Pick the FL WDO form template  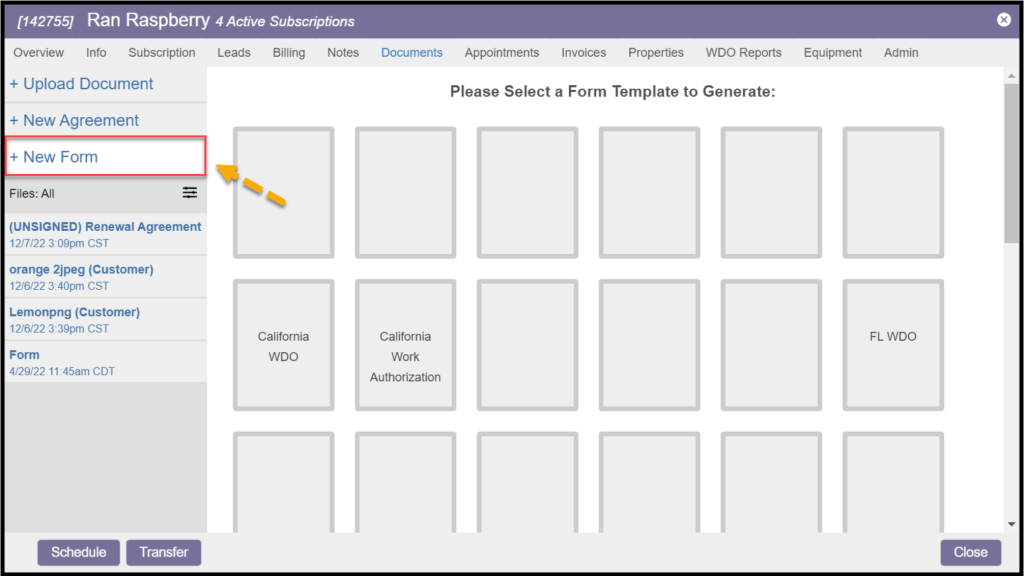point(893,345)
